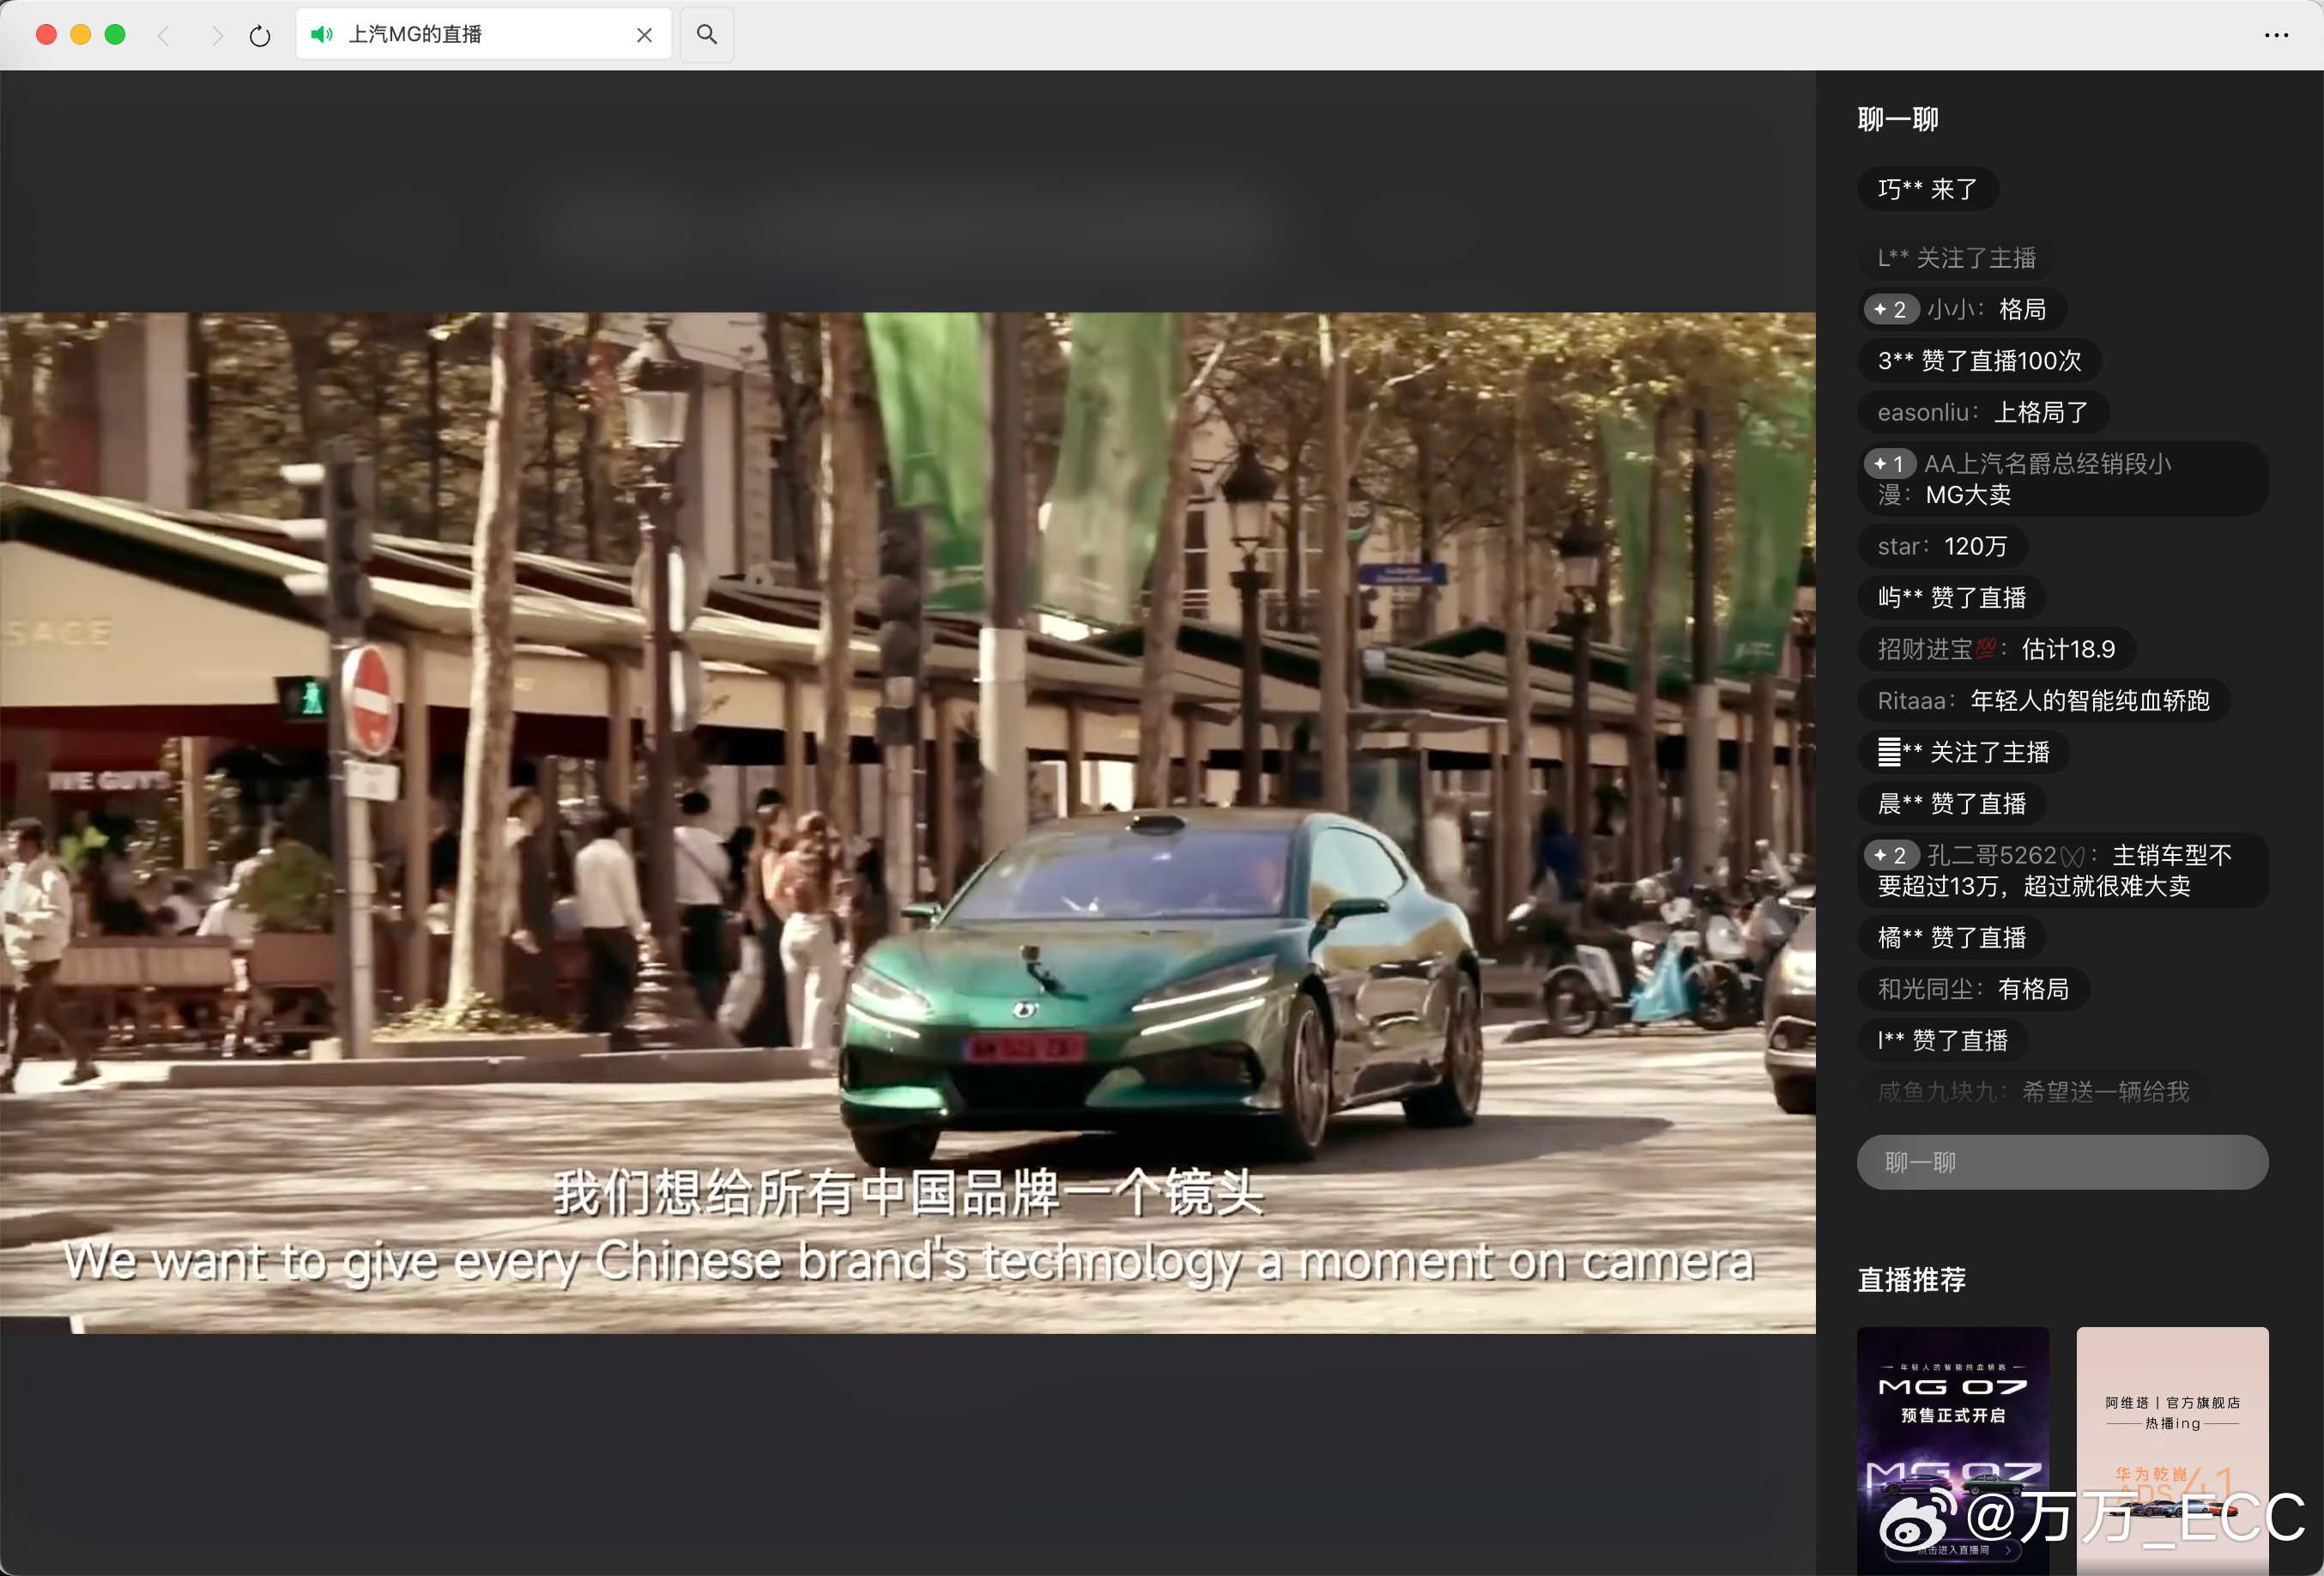
Task: Click the 直播推荐 section heading
Action: click(x=1911, y=1279)
